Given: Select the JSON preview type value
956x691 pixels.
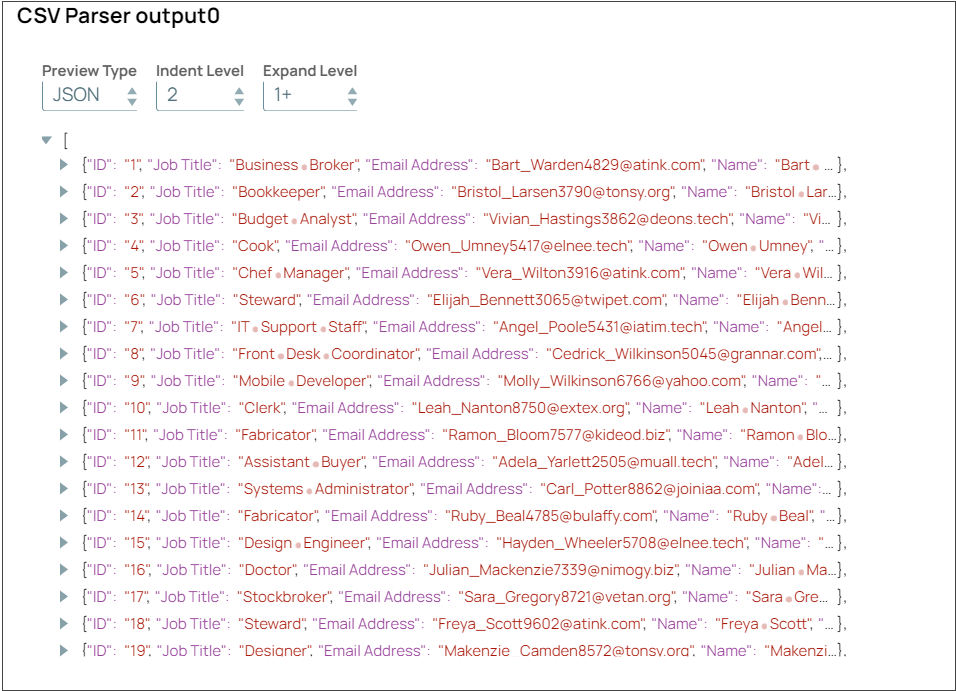Looking at the screenshot, I should [x=75, y=96].
